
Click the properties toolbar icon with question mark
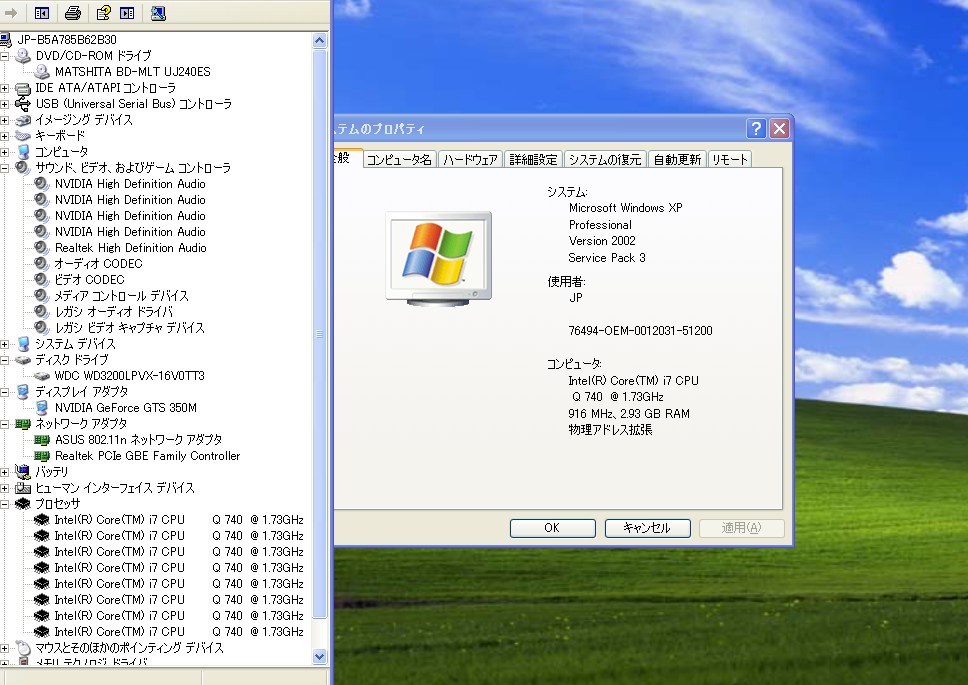click(103, 13)
